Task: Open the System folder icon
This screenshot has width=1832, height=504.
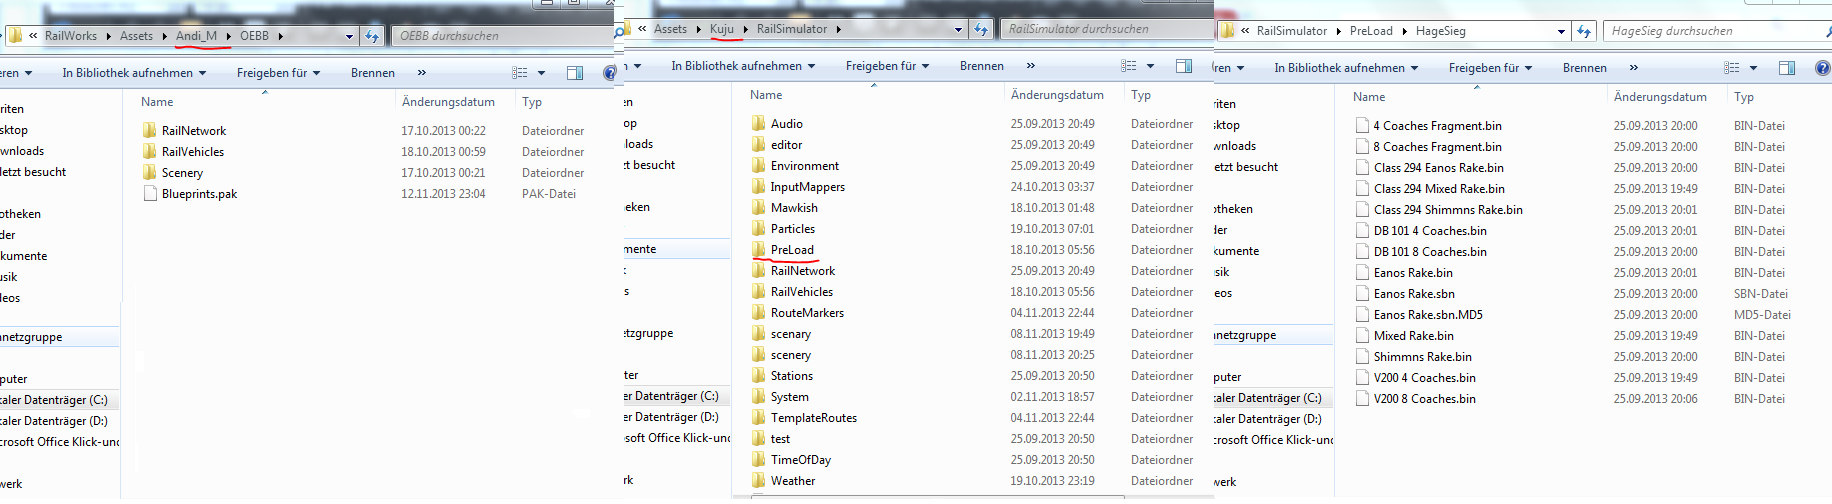Action: coord(759,397)
